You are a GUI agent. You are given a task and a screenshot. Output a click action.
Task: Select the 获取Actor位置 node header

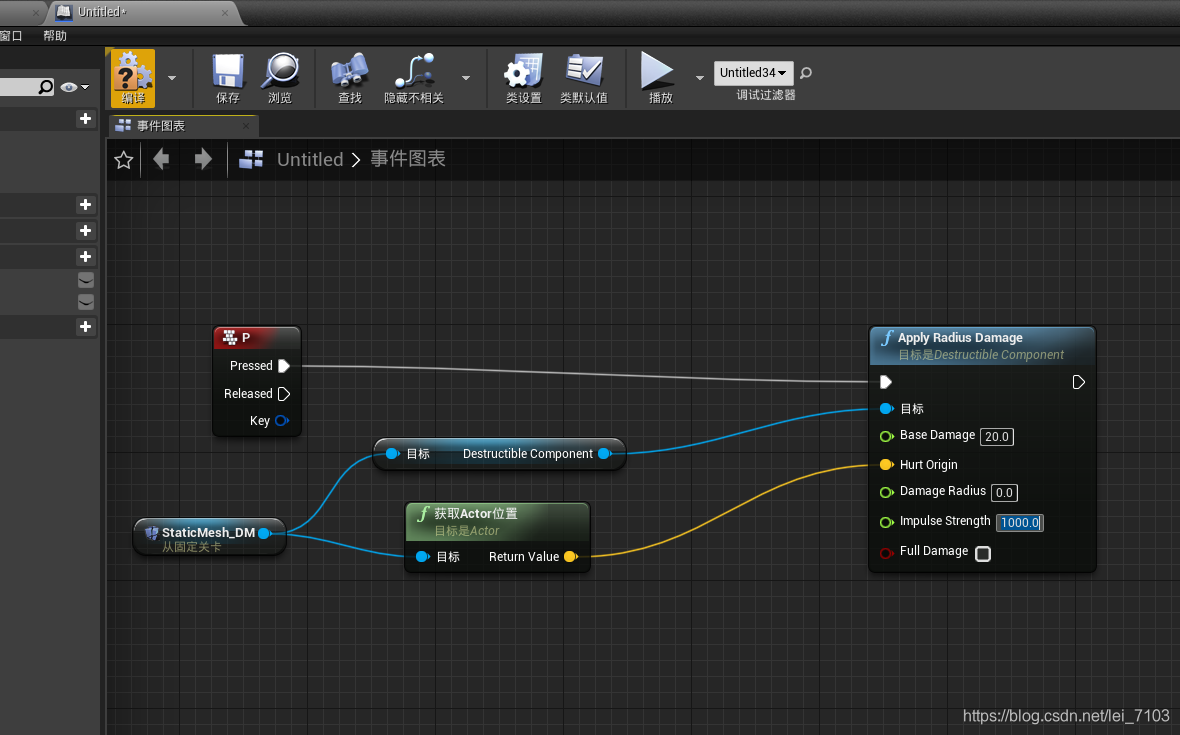point(497,522)
